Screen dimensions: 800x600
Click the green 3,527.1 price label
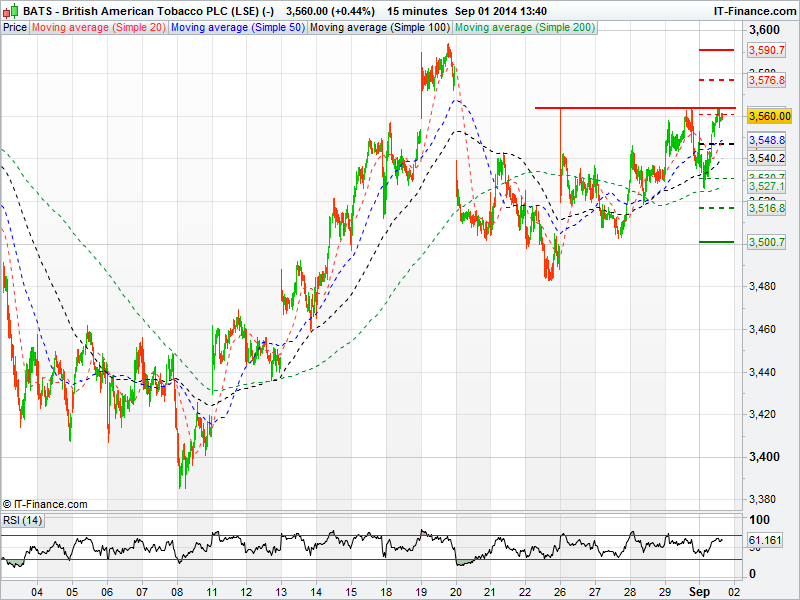[x=766, y=186]
